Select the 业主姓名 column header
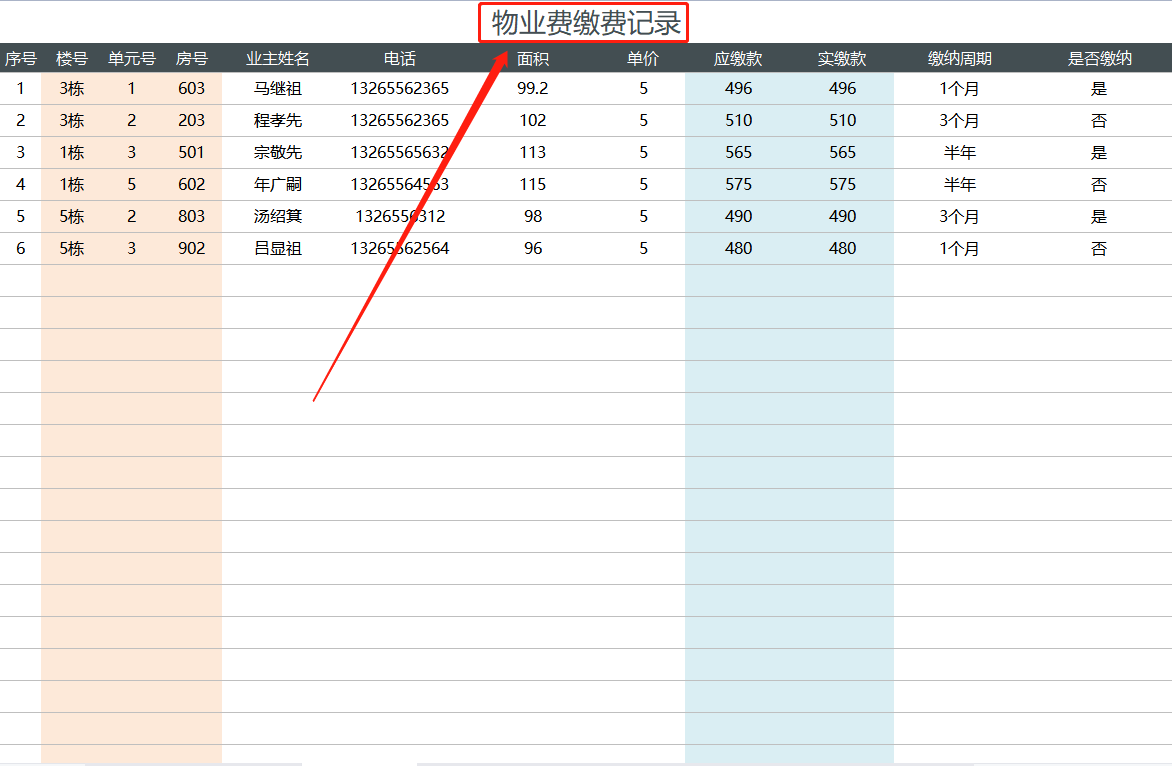 (278, 58)
